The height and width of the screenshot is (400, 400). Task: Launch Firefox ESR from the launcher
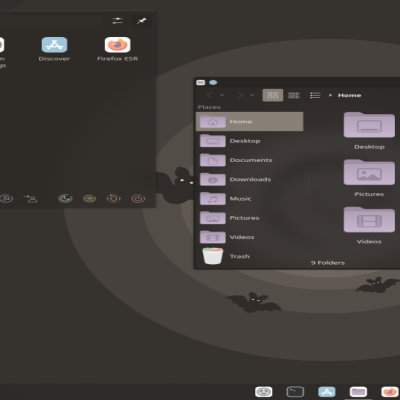click(x=117, y=49)
